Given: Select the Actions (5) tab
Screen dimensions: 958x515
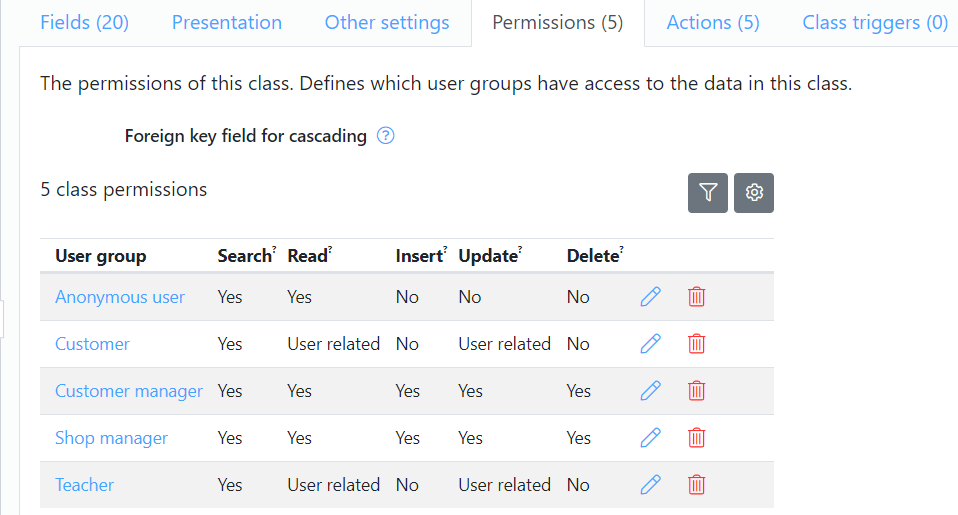Looking at the screenshot, I should coord(713,23).
